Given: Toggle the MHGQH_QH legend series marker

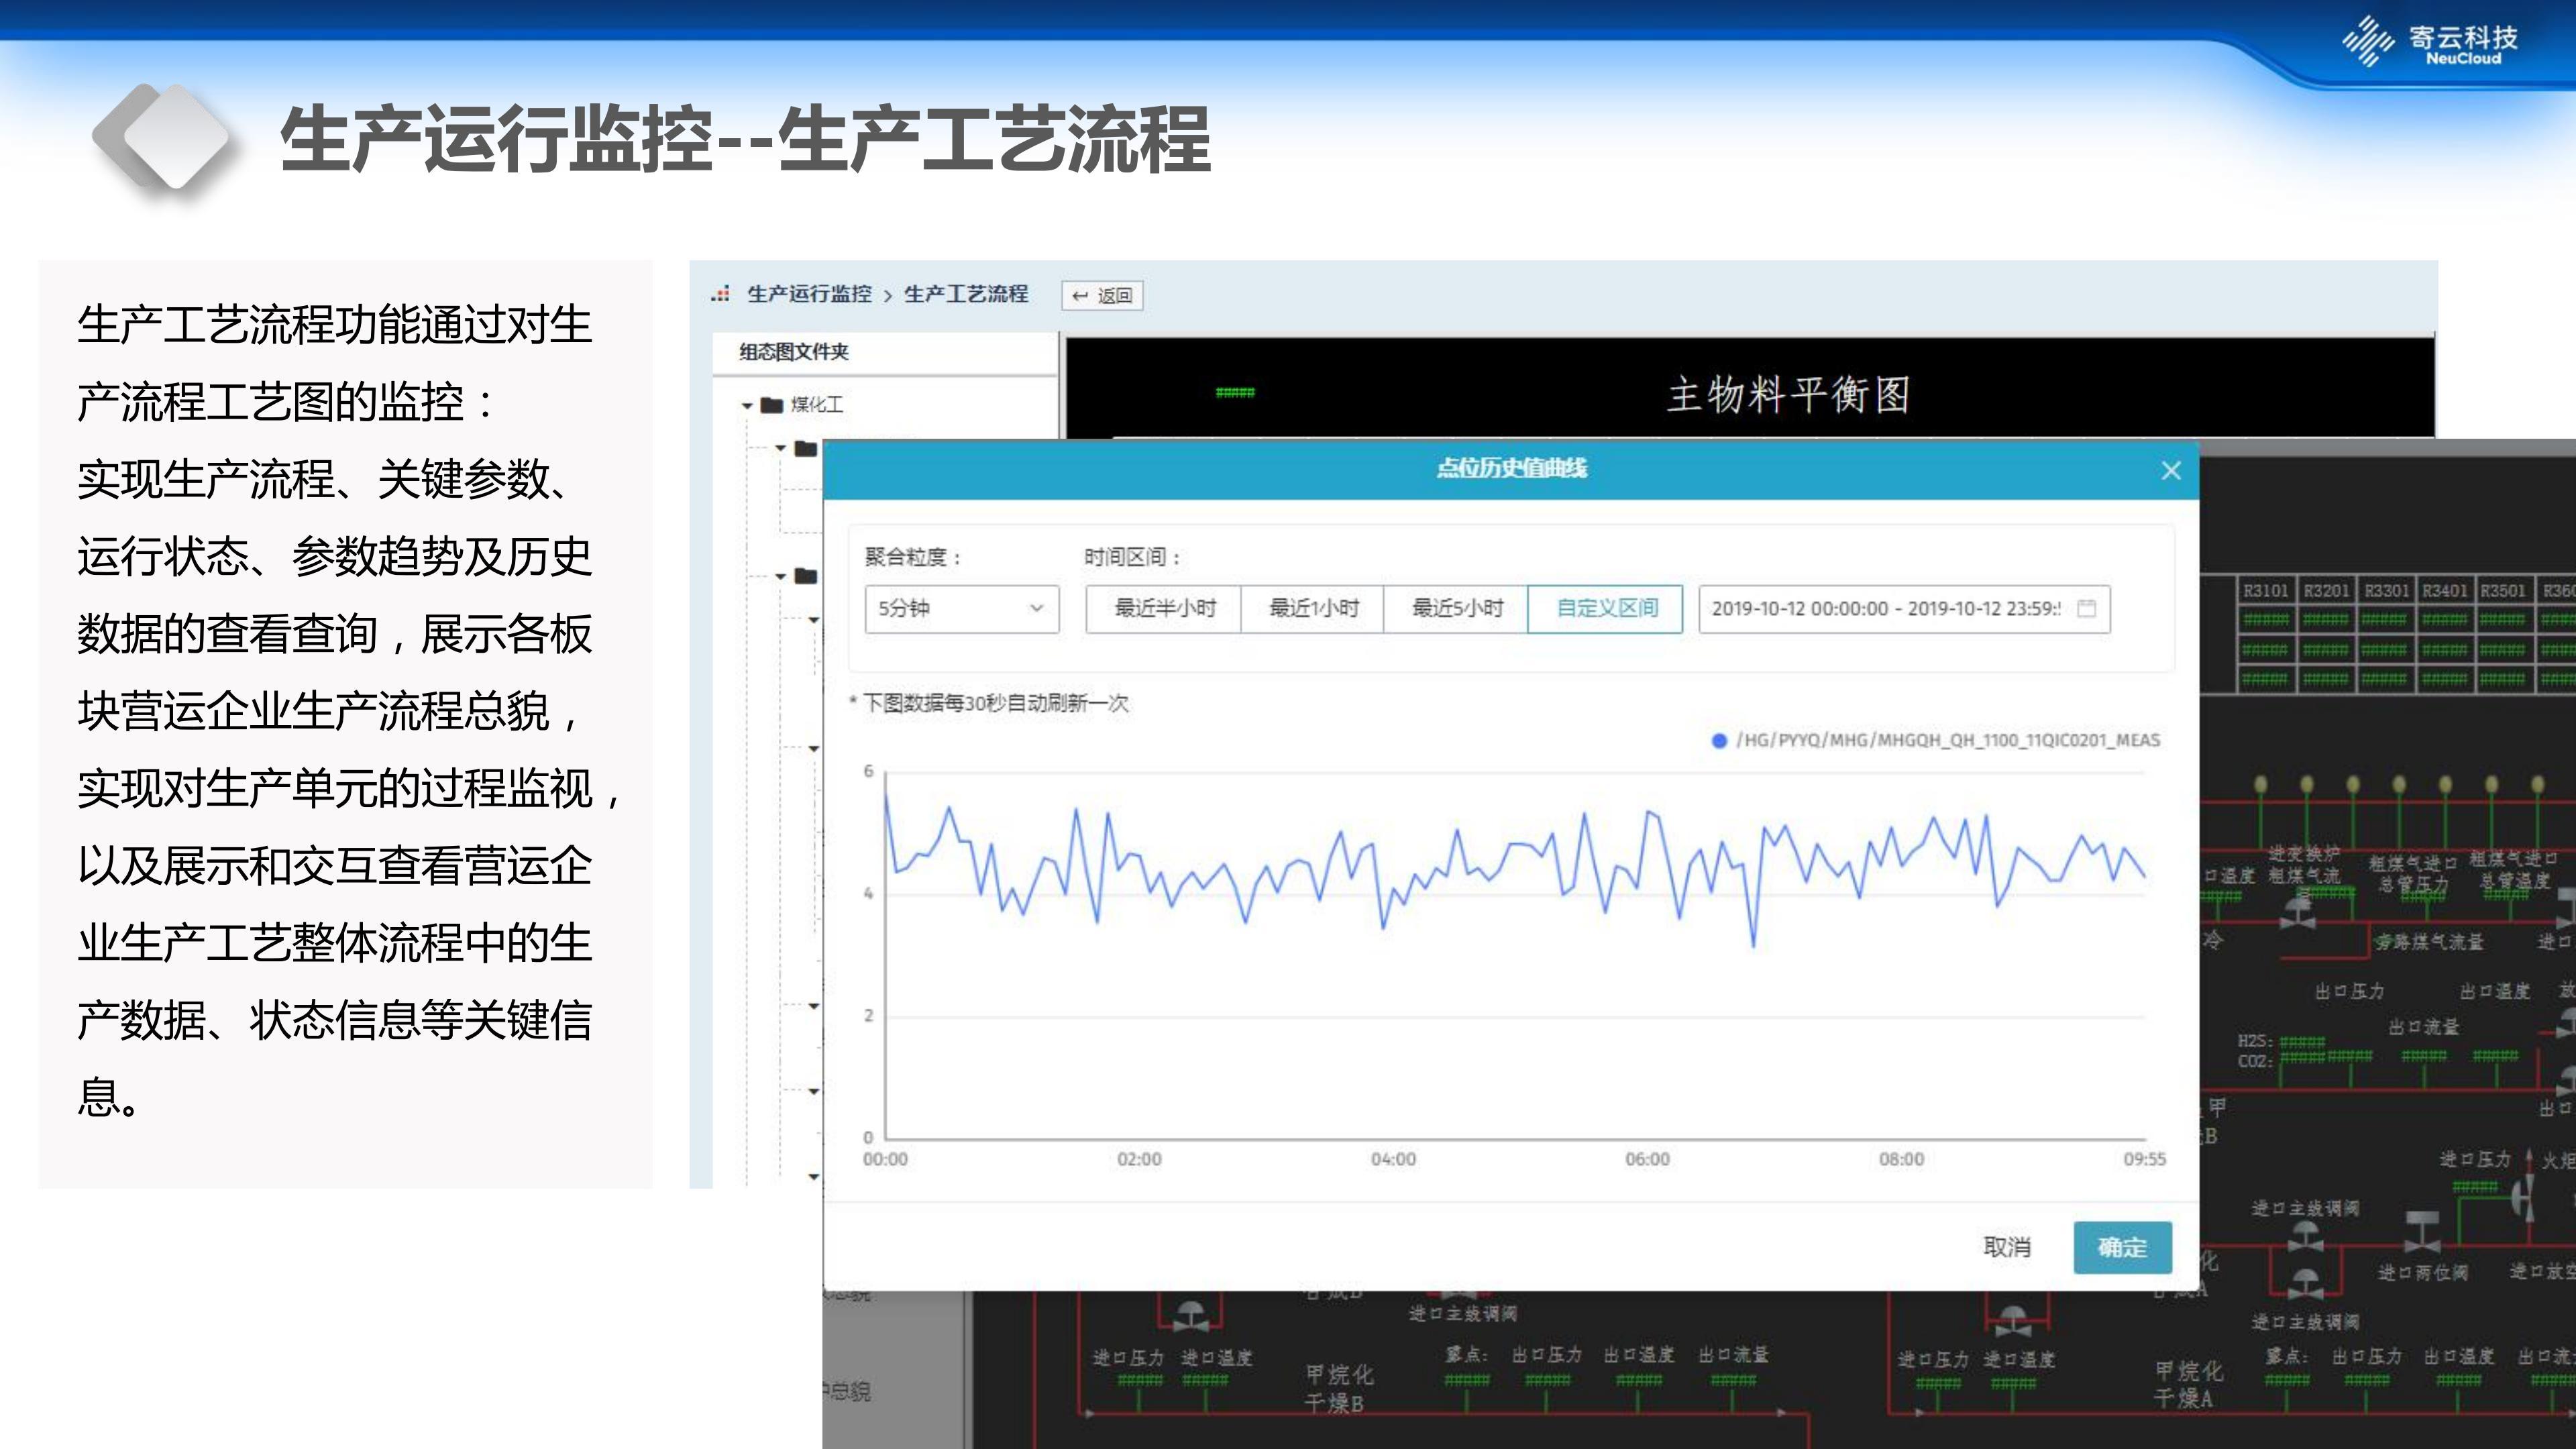Looking at the screenshot, I should pyautogui.click(x=1719, y=741).
